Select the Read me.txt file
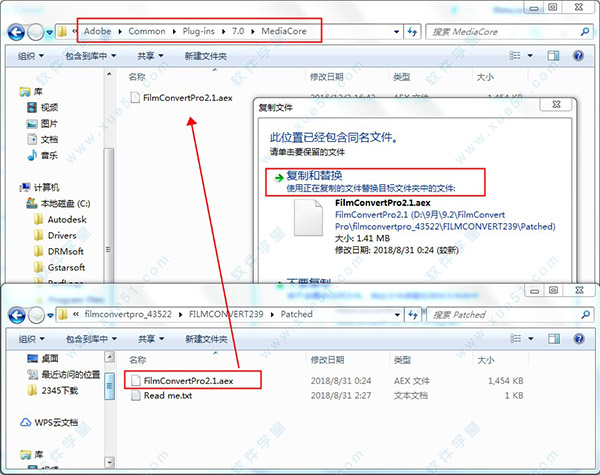The width and height of the screenshot is (600, 475). [x=167, y=396]
